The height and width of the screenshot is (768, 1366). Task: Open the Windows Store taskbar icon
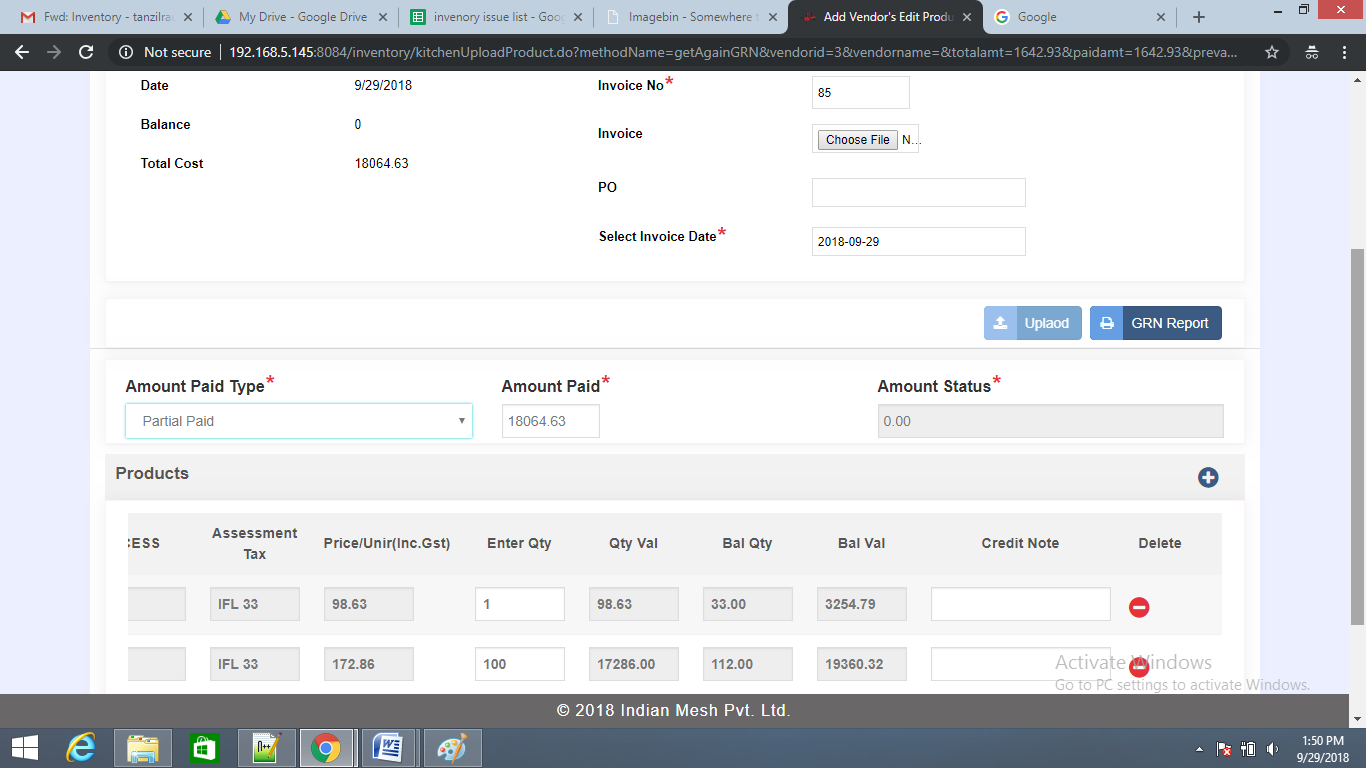pos(204,748)
